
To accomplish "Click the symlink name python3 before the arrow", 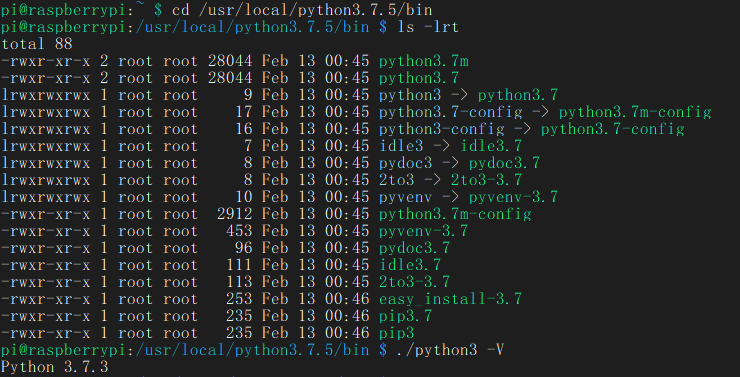I will (410, 95).
